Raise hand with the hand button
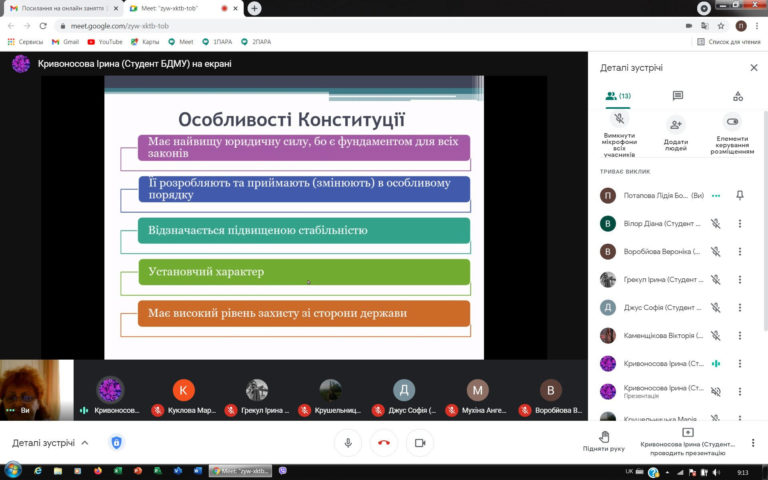 click(604, 441)
